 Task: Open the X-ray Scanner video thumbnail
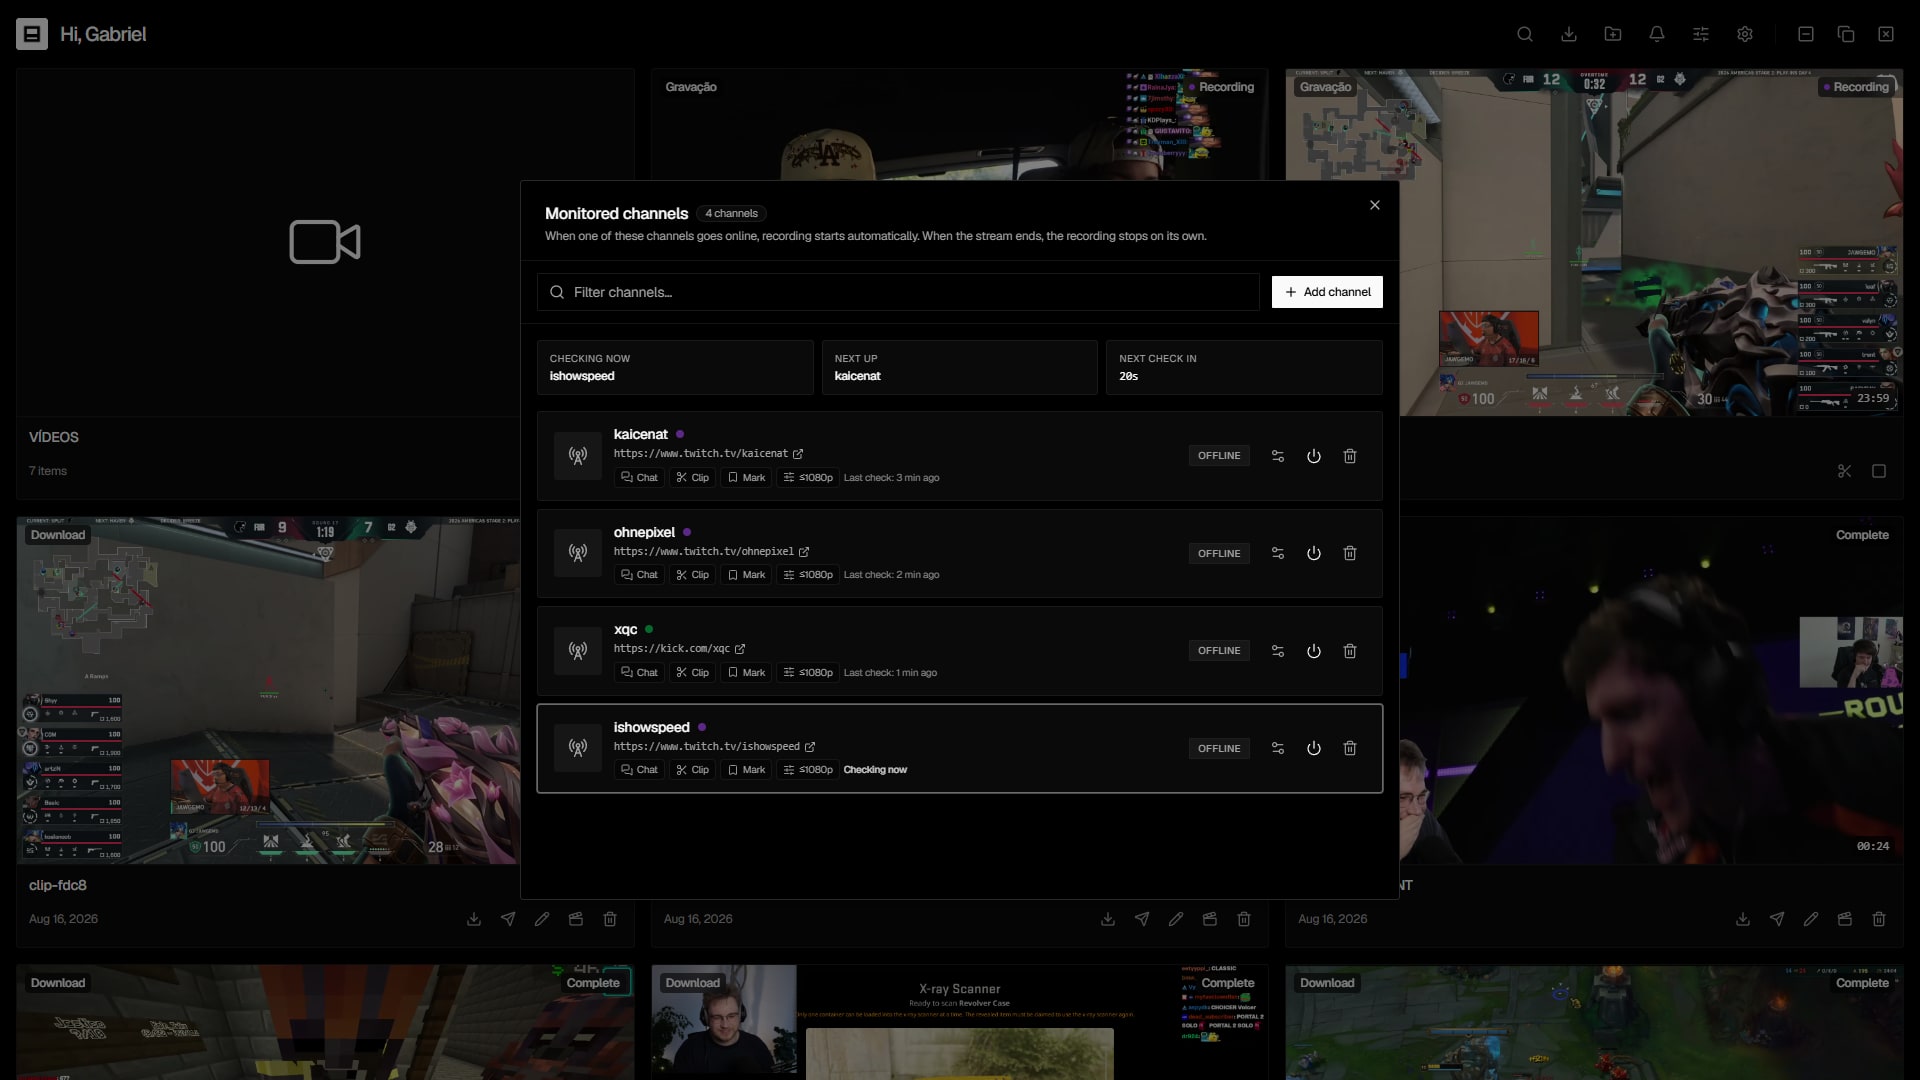(959, 1022)
